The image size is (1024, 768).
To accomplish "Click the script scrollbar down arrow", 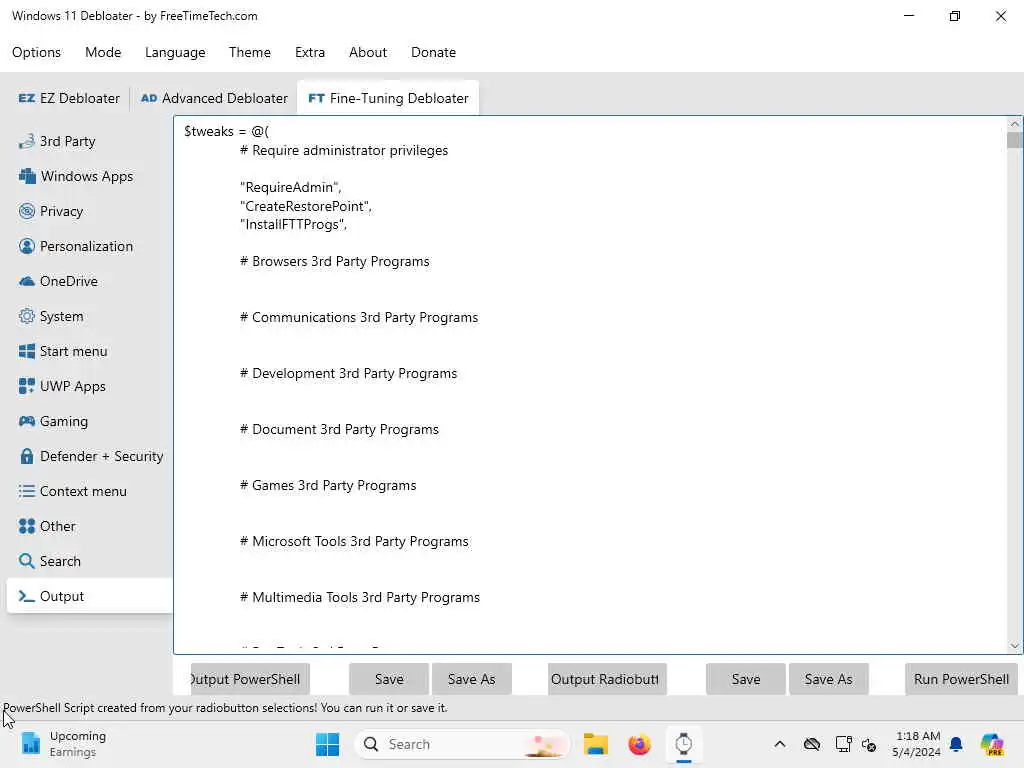I will 1014,646.
